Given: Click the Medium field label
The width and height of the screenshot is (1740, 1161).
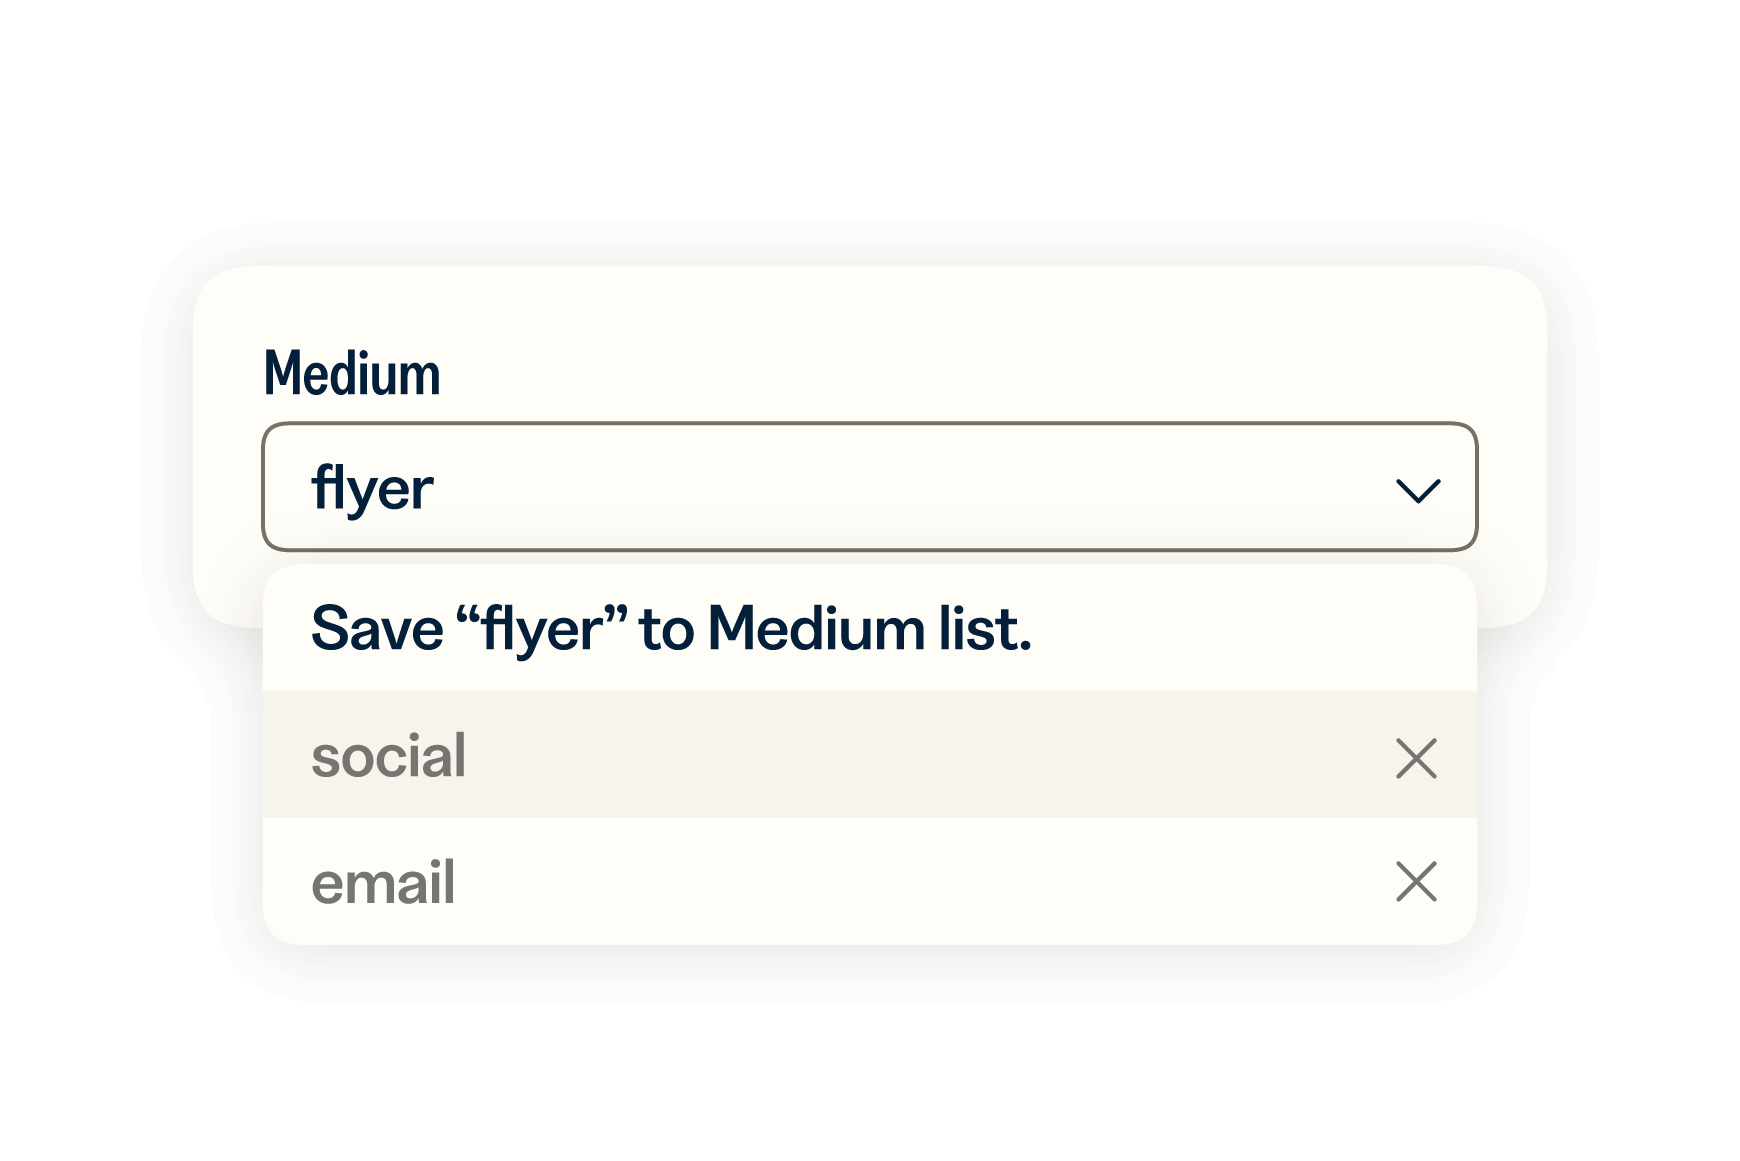Looking at the screenshot, I should [352, 374].
